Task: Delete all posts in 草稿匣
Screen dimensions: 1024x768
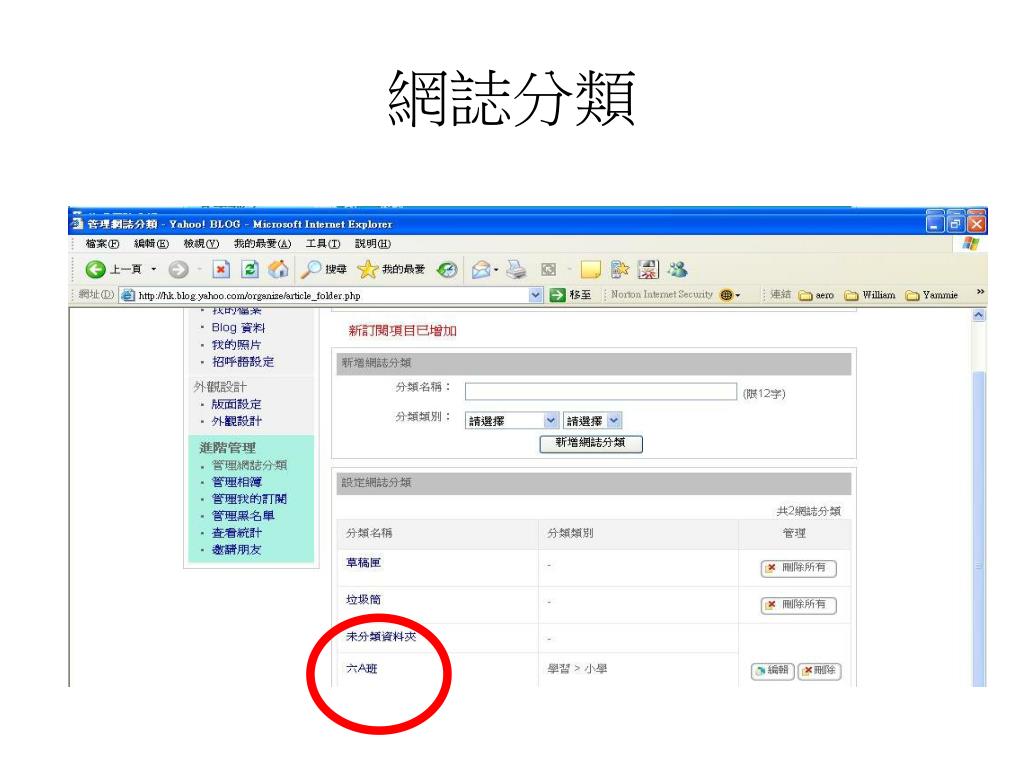Action: click(x=798, y=568)
